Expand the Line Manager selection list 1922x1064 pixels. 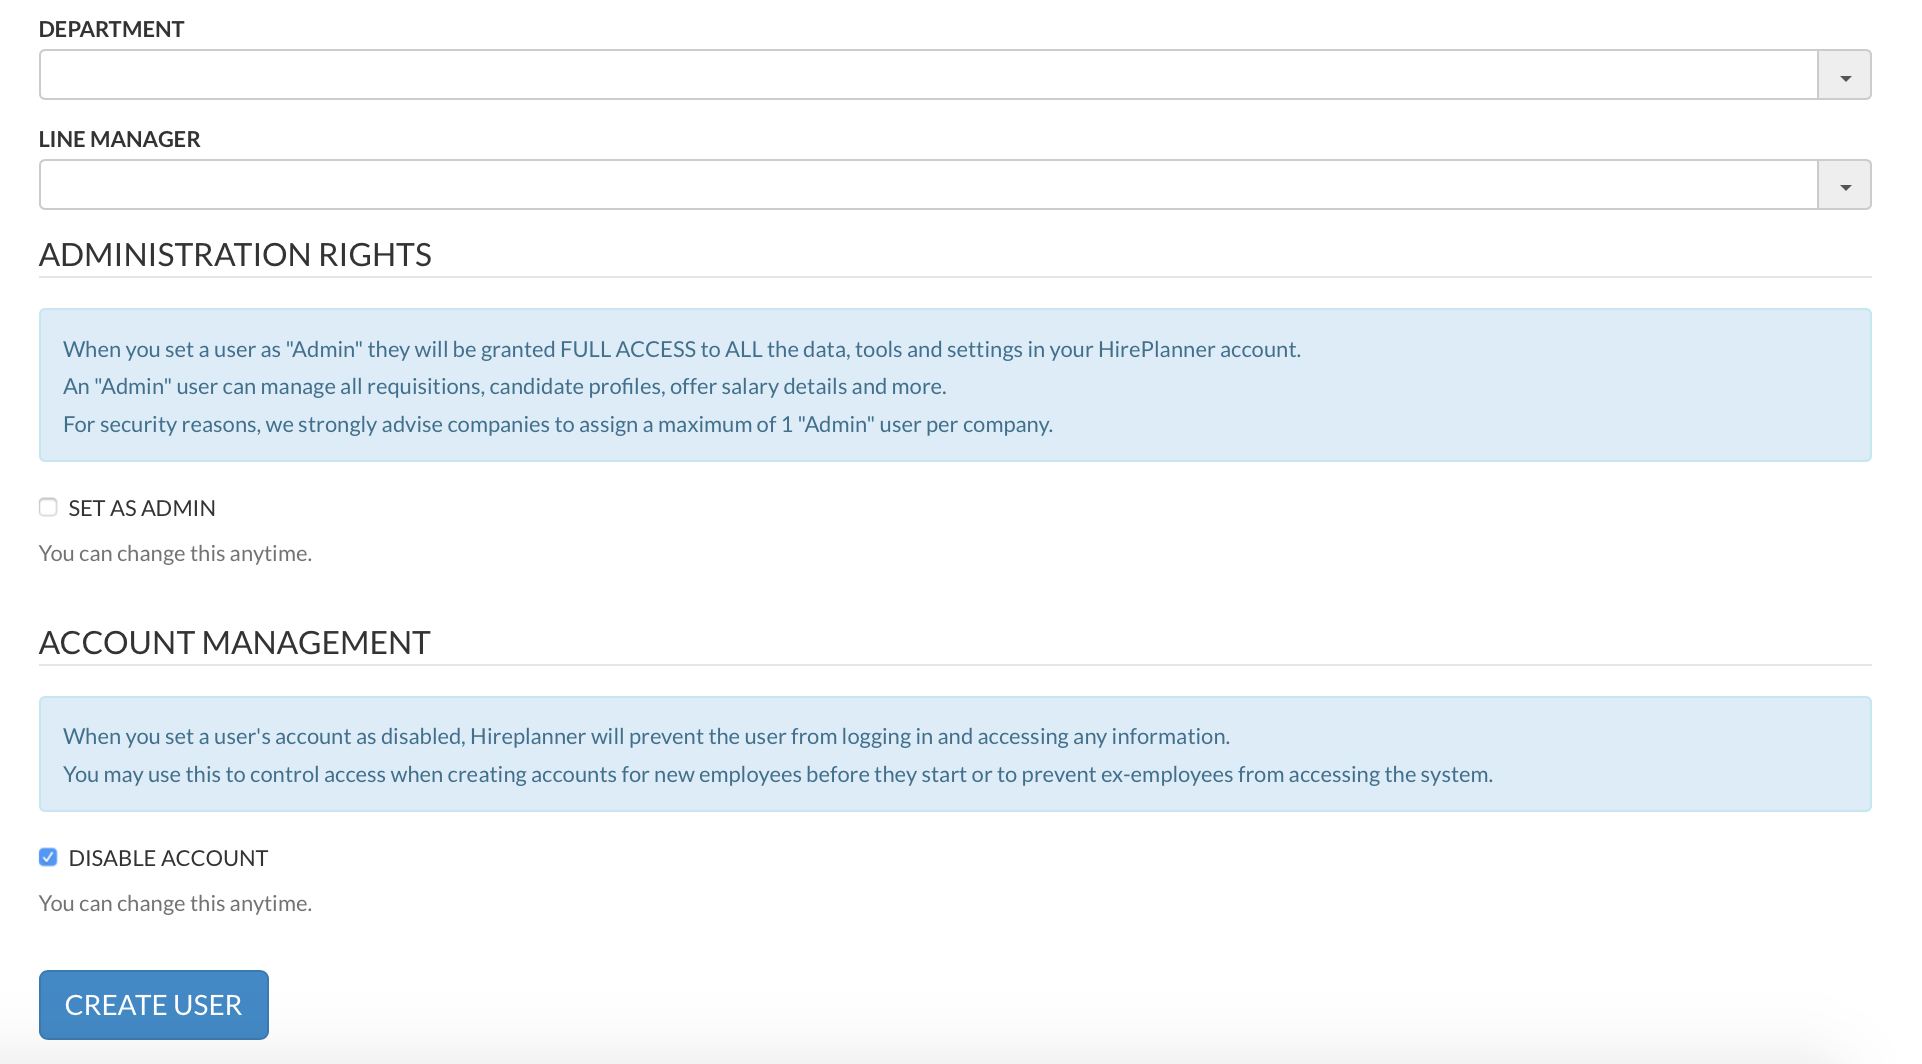pyautogui.click(x=1843, y=184)
